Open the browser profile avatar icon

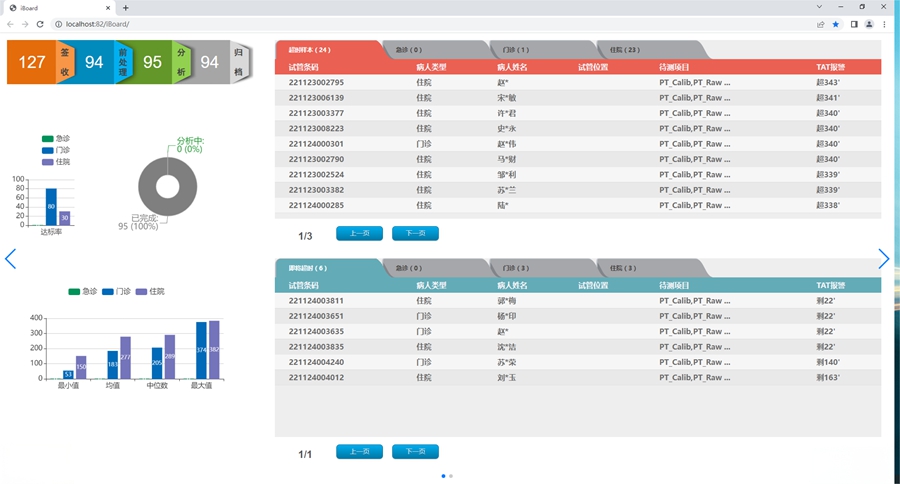869,24
